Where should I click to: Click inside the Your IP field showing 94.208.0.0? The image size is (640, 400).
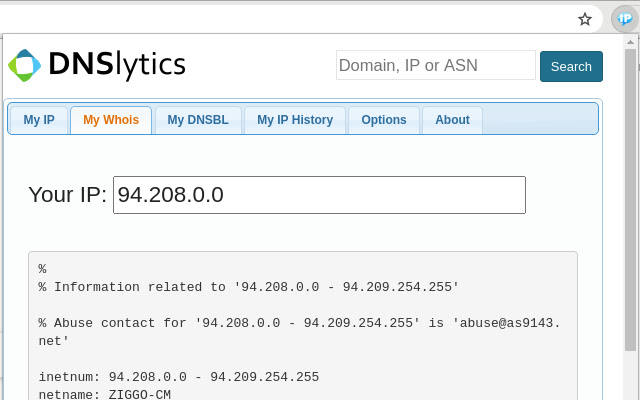tap(319, 195)
